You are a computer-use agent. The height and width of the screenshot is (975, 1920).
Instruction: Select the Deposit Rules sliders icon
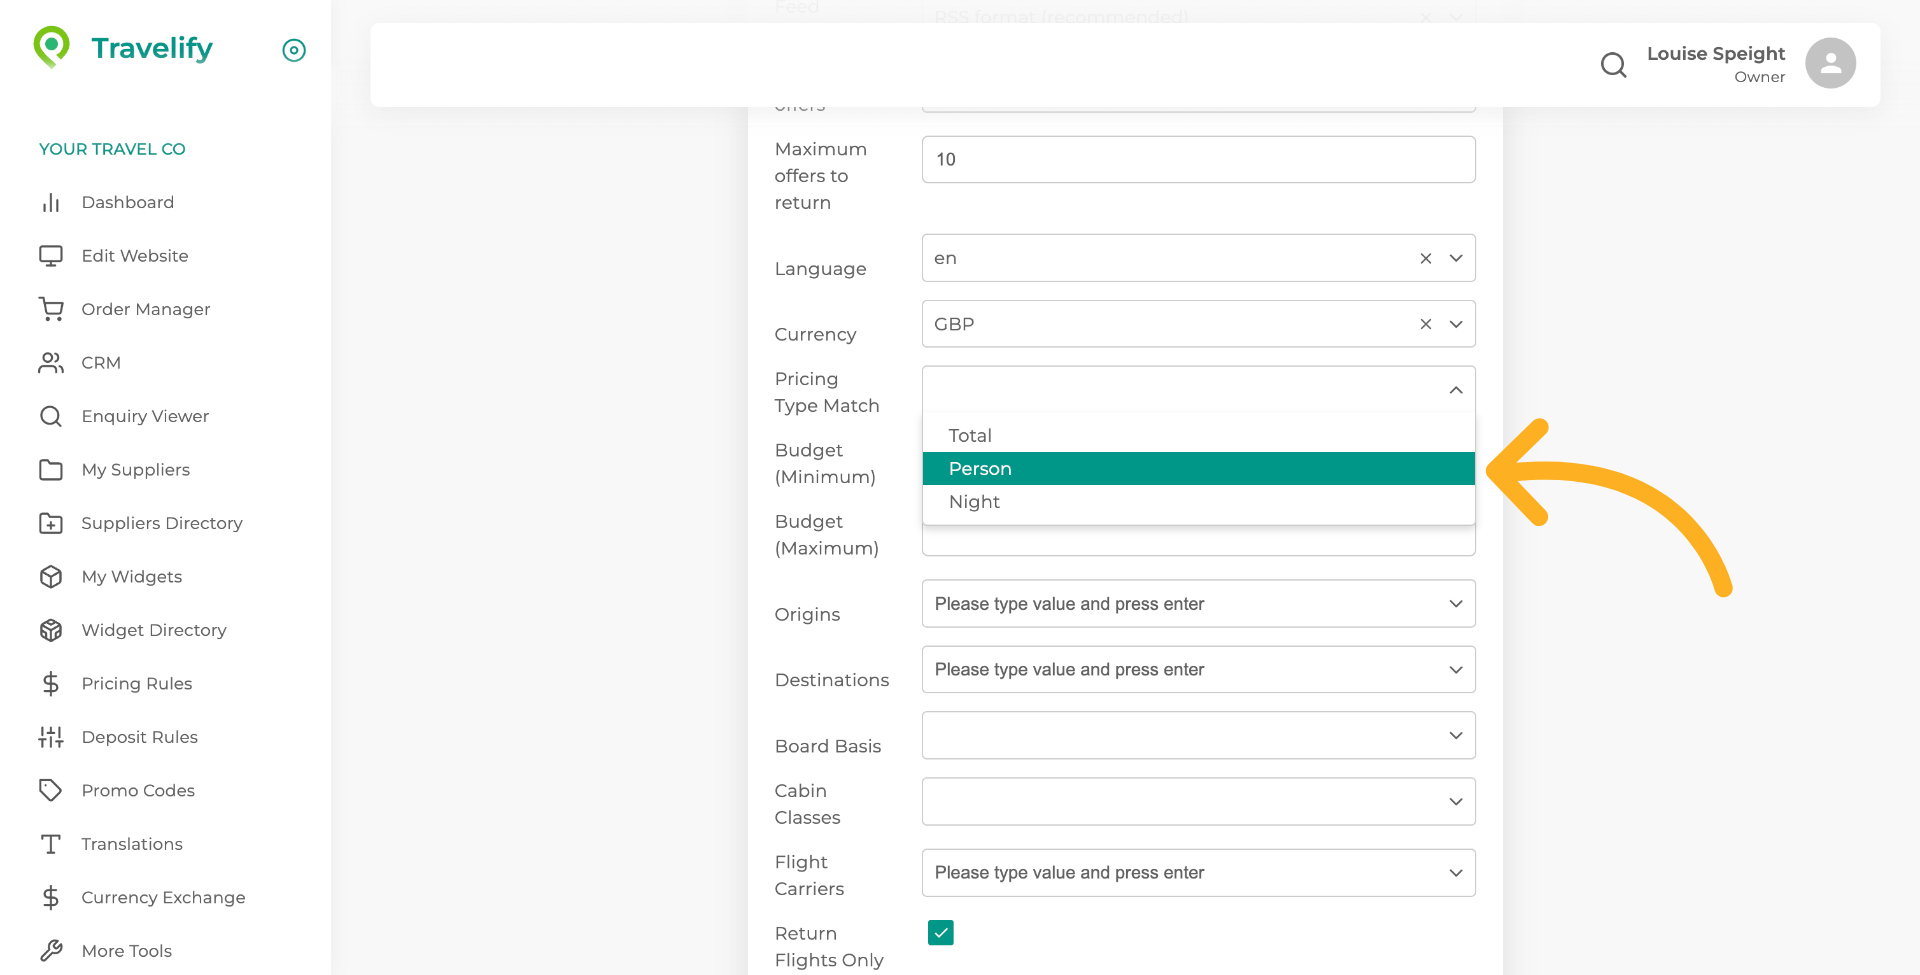(x=51, y=737)
